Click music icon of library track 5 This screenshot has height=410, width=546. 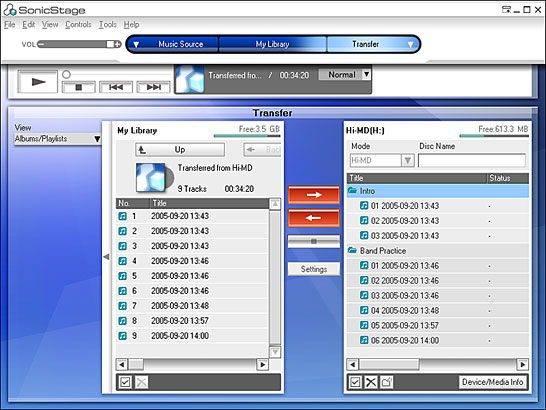click(x=123, y=276)
